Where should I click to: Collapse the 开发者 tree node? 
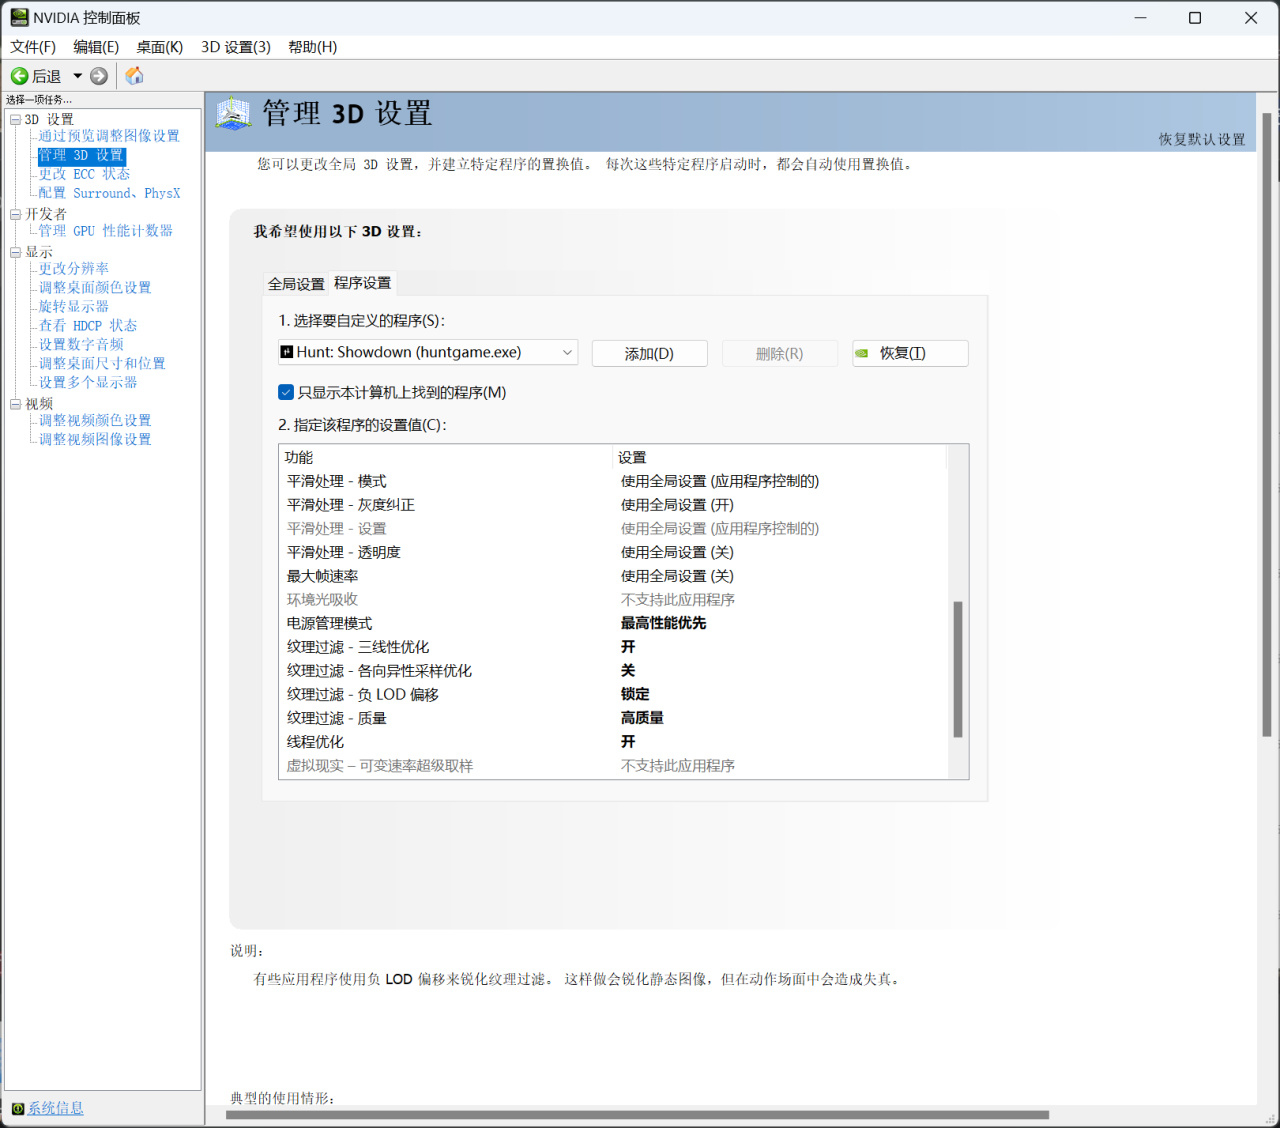pyautogui.click(x=15, y=214)
